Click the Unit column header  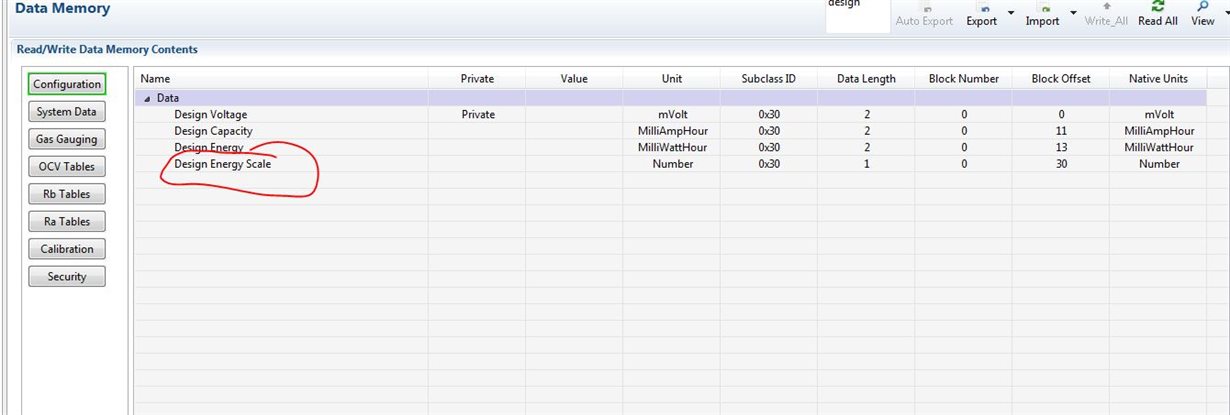coord(672,78)
